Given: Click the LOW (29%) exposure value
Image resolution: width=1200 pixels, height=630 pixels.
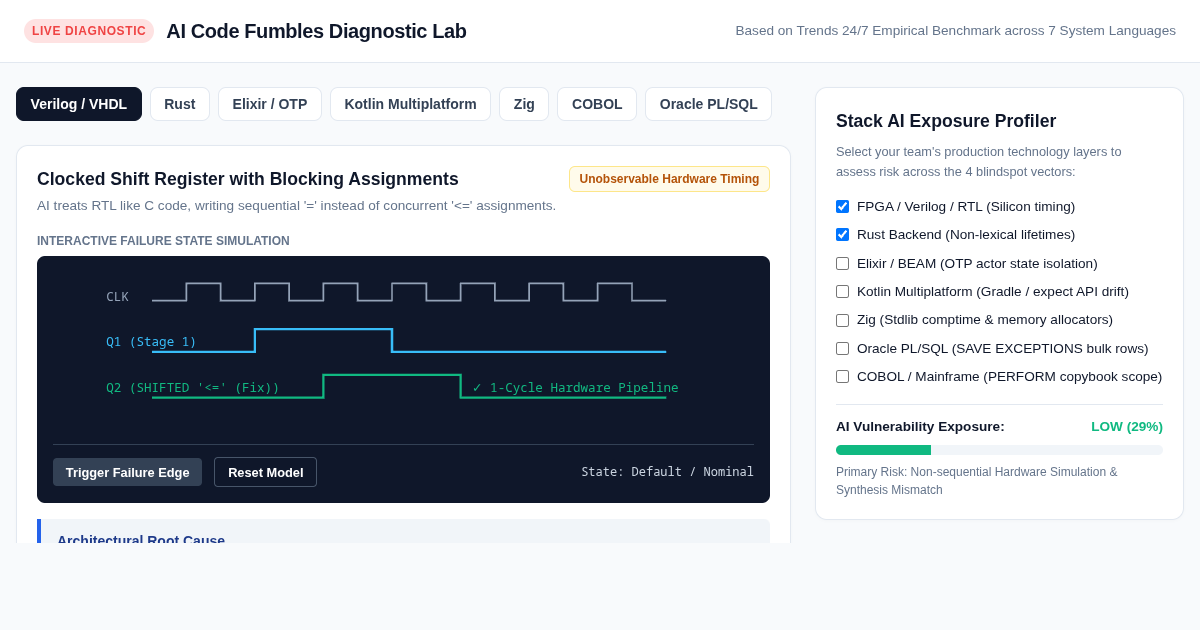Looking at the screenshot, I should pyautogui.click(x=1126, y=427).
